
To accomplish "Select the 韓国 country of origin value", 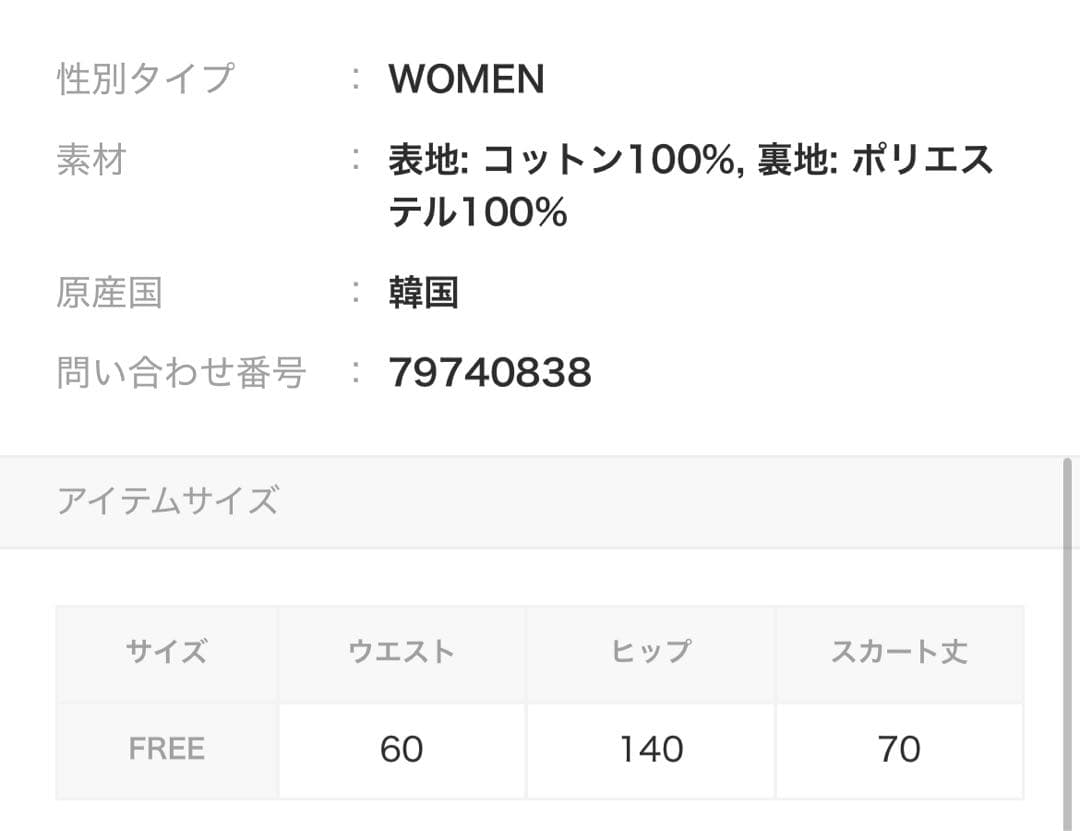I will 423,293.
